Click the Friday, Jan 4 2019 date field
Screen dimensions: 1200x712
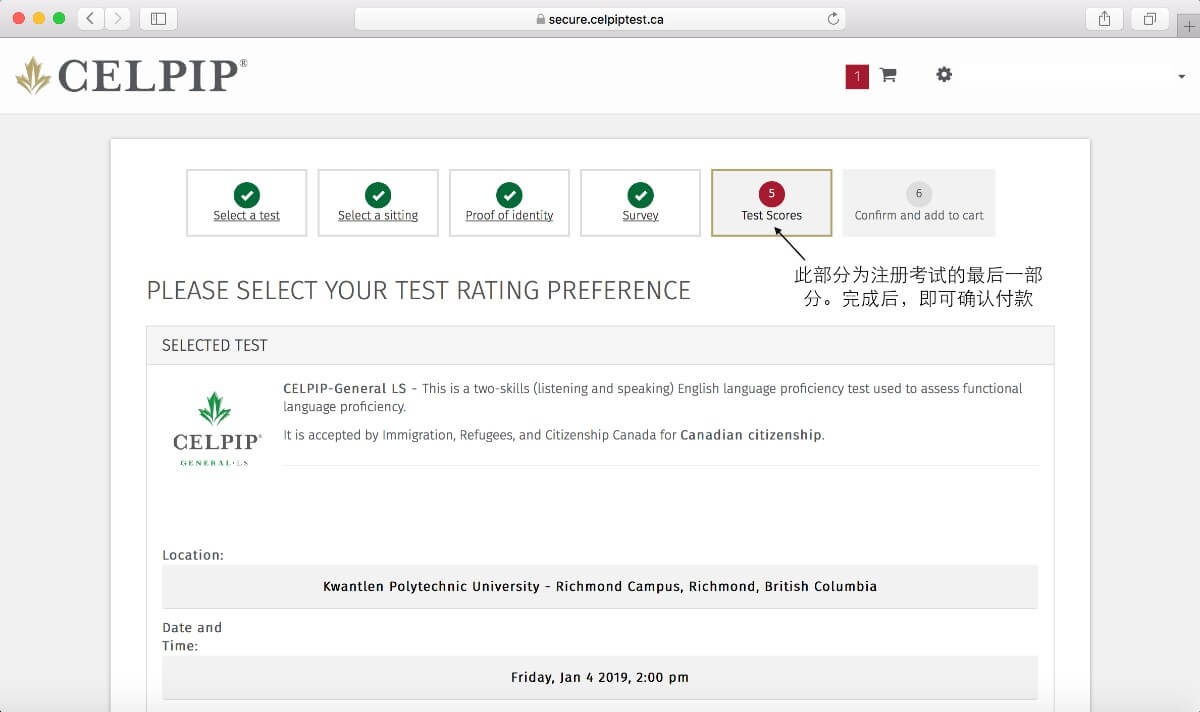point(600,677)
